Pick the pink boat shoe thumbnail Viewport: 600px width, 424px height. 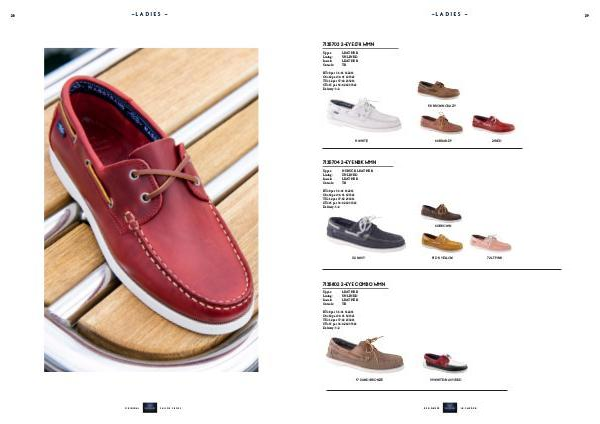pyautogui.click(x=491, y=243)
